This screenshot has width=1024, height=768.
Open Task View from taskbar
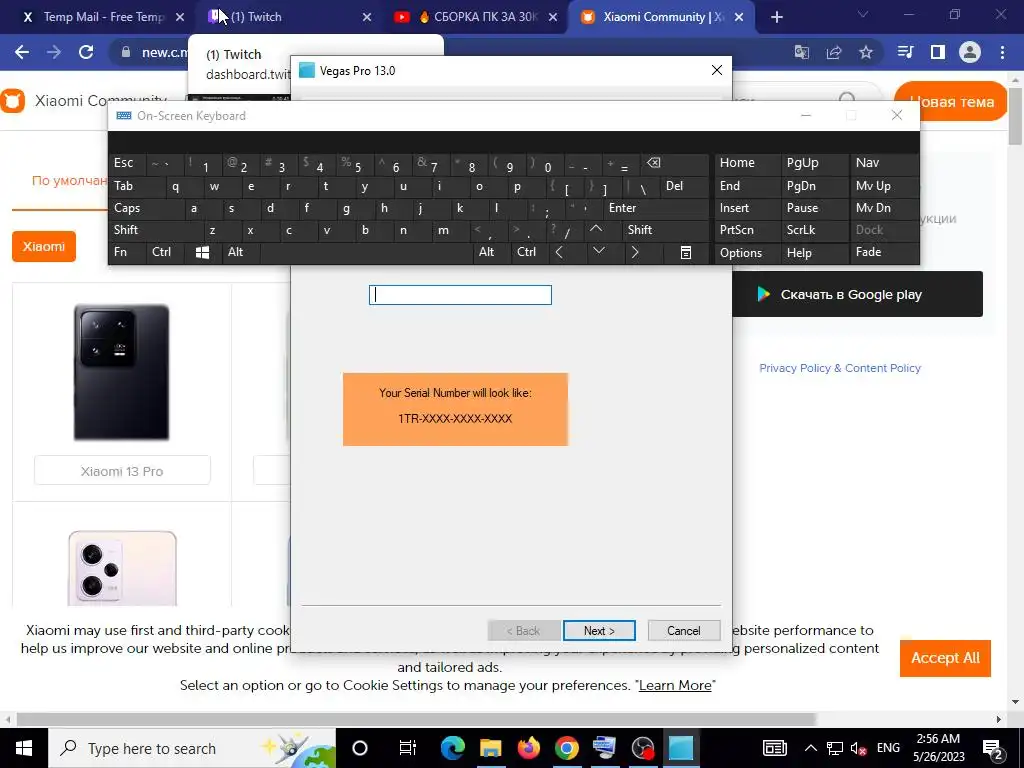(x=408, y=748)
